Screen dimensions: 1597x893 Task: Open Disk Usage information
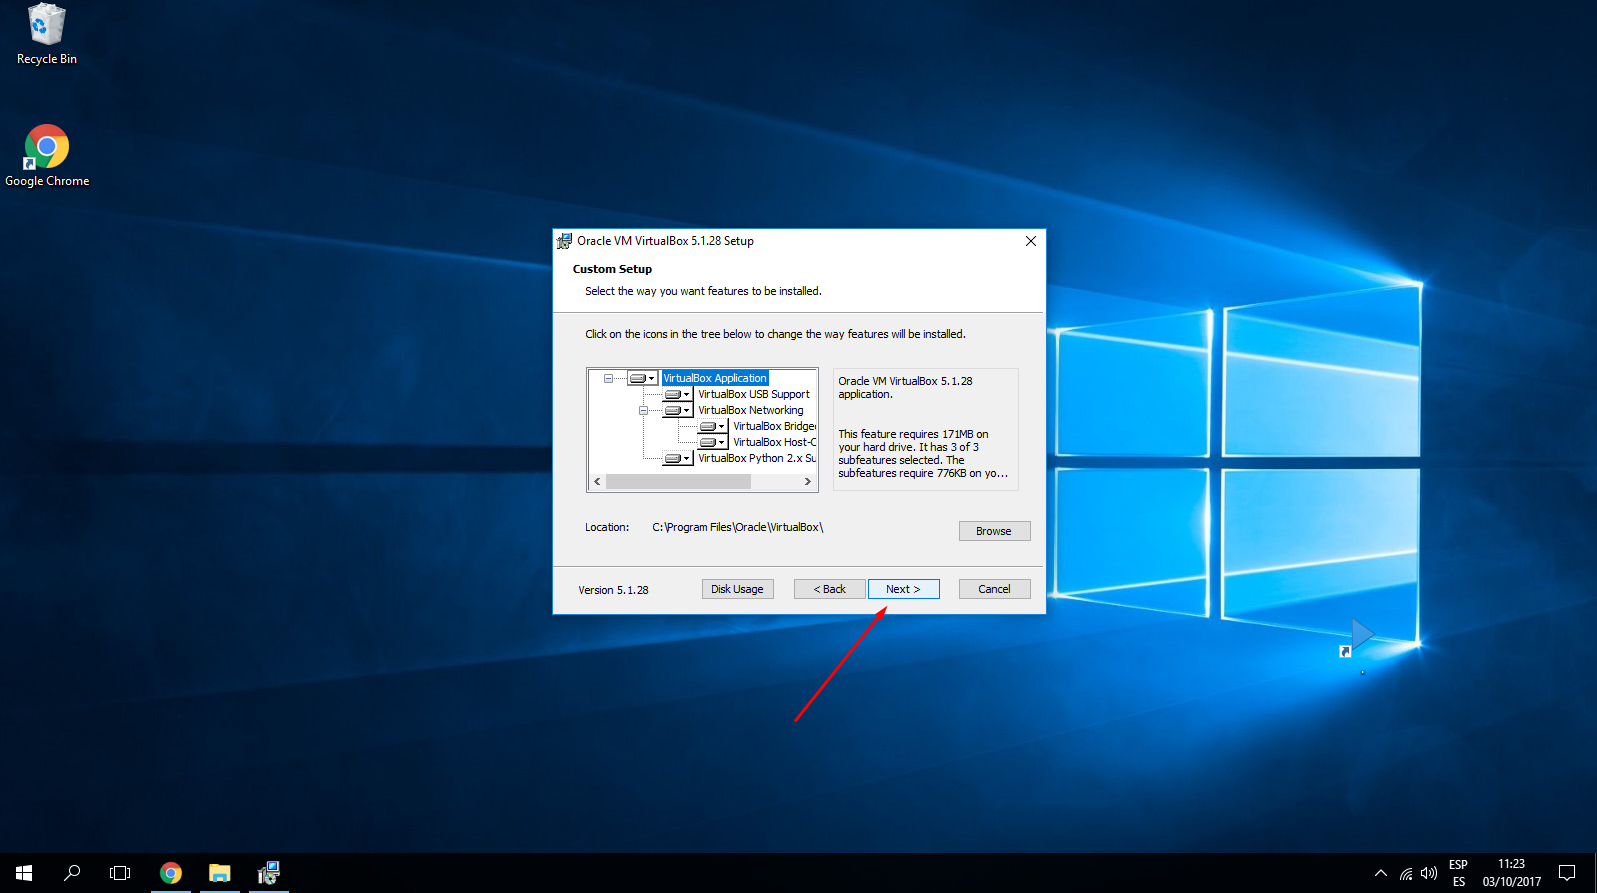pos(737,589)
